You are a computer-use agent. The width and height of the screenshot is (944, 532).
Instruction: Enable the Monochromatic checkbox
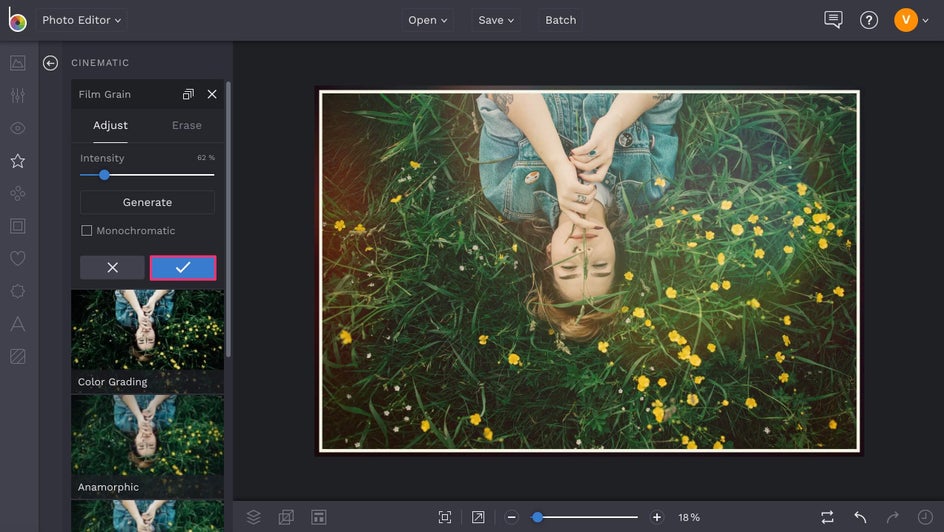(x=87, y=231)
